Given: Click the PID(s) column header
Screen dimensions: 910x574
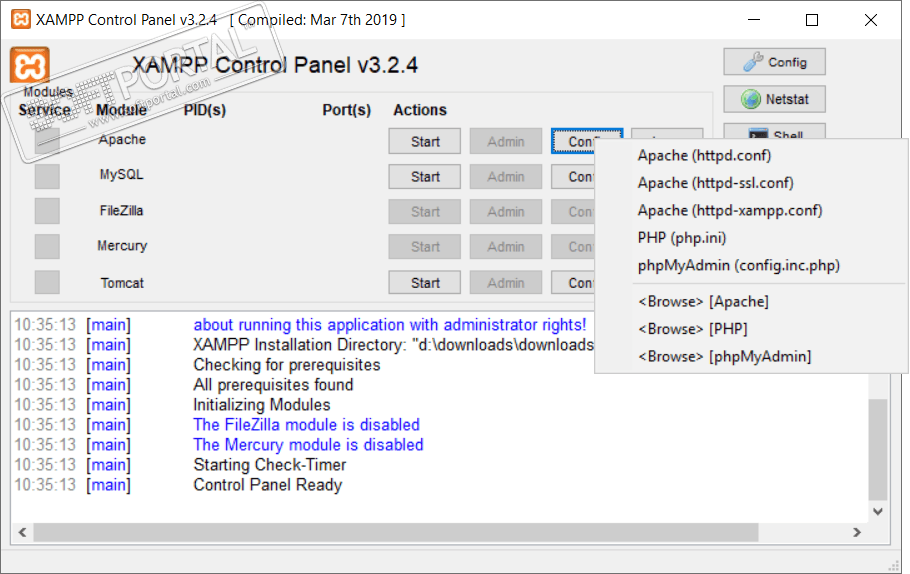Looking at the screenshot, I should click(205, 110).
